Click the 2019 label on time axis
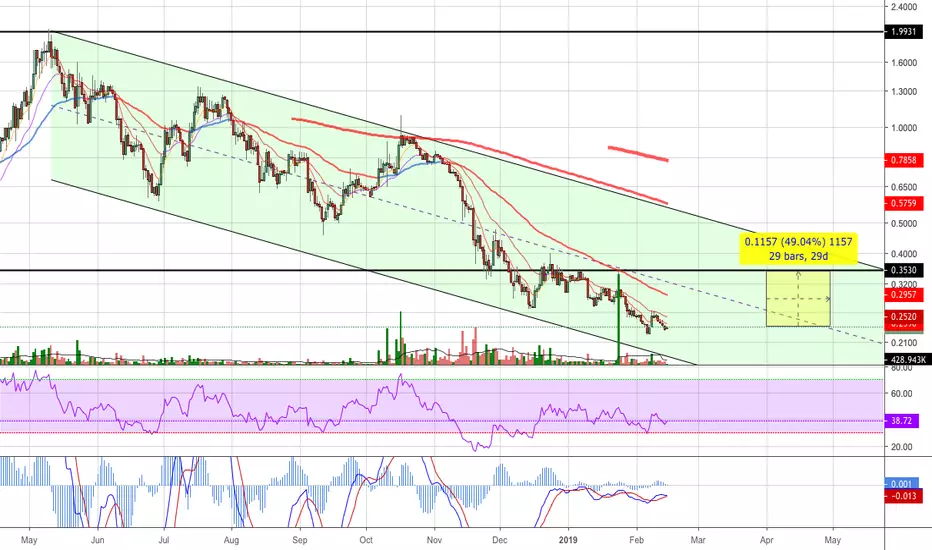This screenshot has width=932, height=550. [x=569, y=540]
